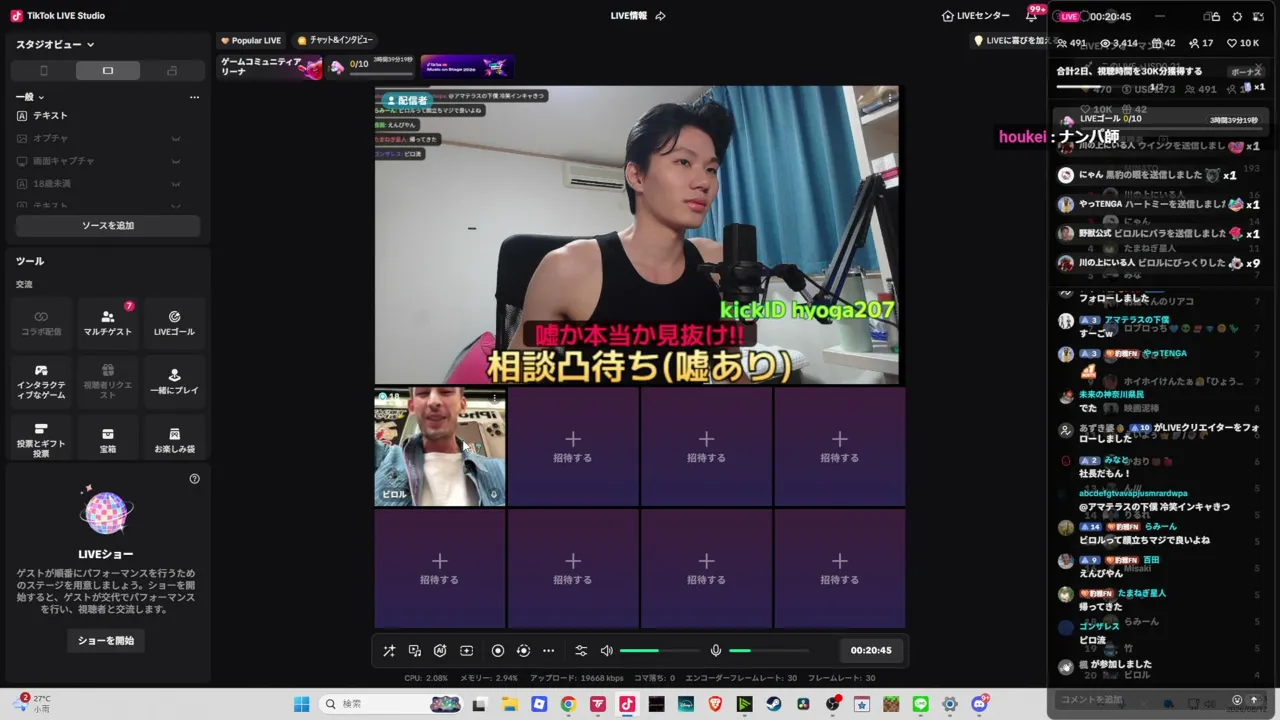Share LIVE情報 via arrow icon
1280x720 pixels.
pyautogui.click(x=660, y=16)
